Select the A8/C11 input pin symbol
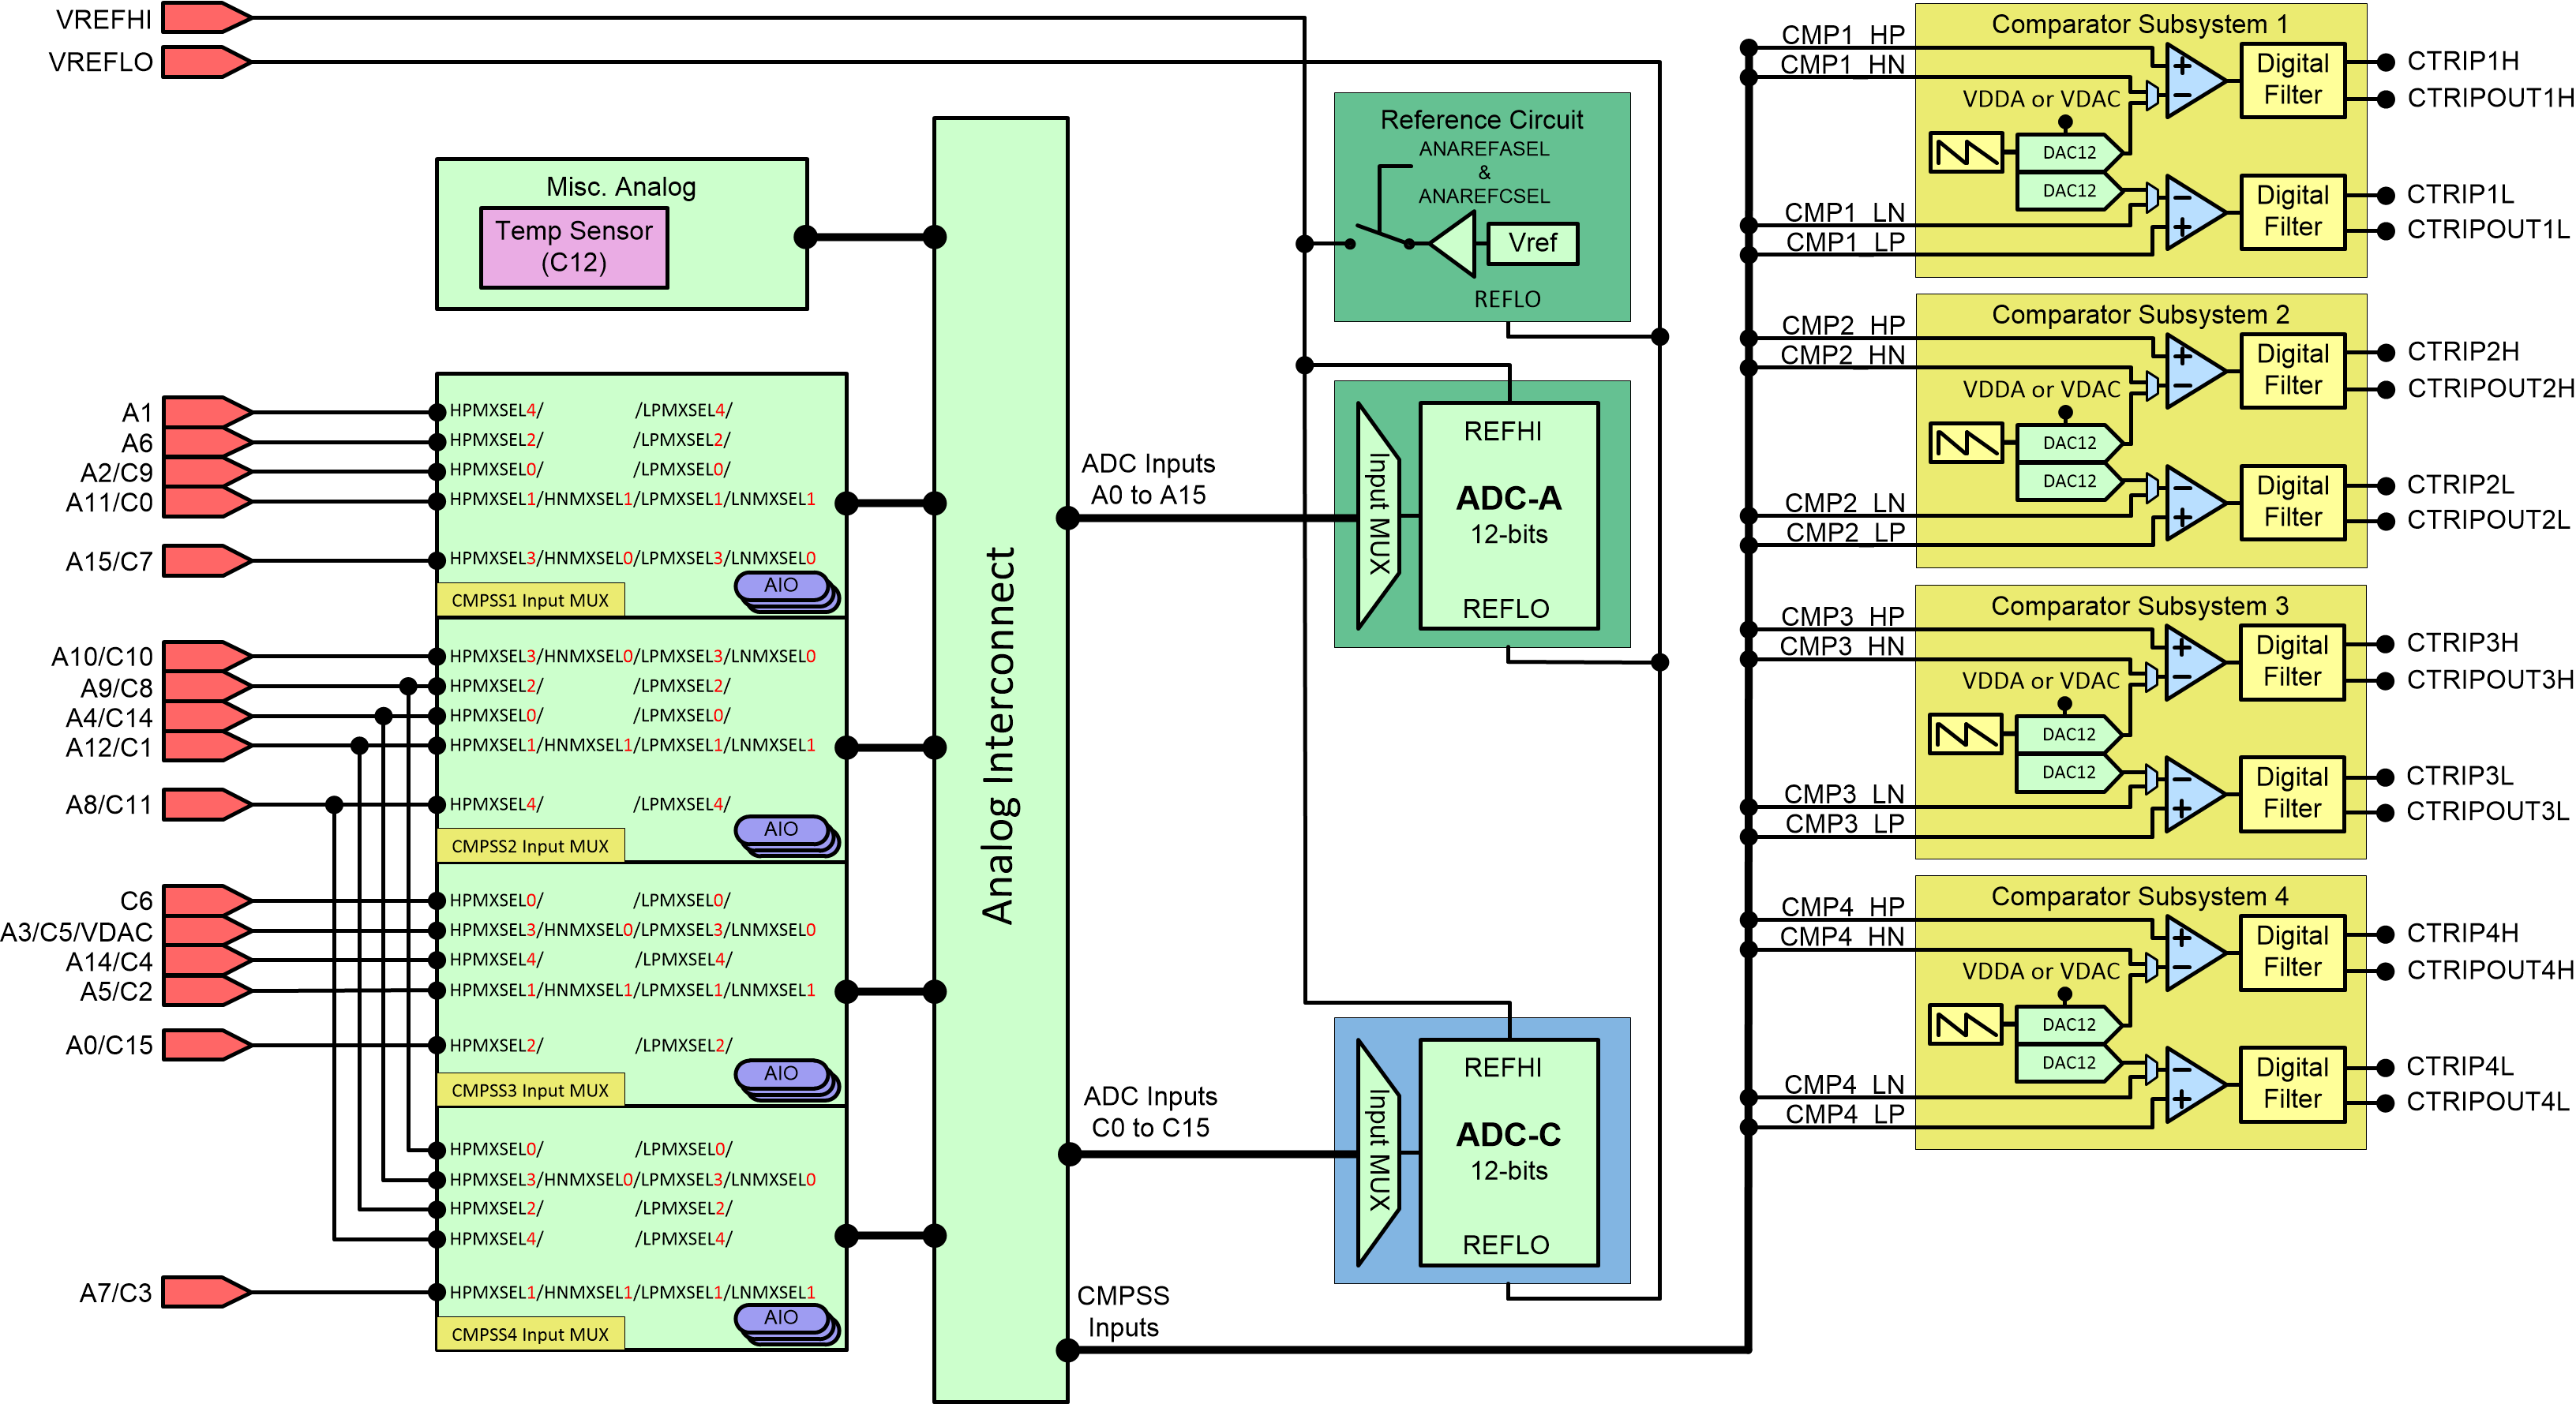The height and width of the screenshot is (1404, 2576). pyautogui.click(x=206, y=805)
